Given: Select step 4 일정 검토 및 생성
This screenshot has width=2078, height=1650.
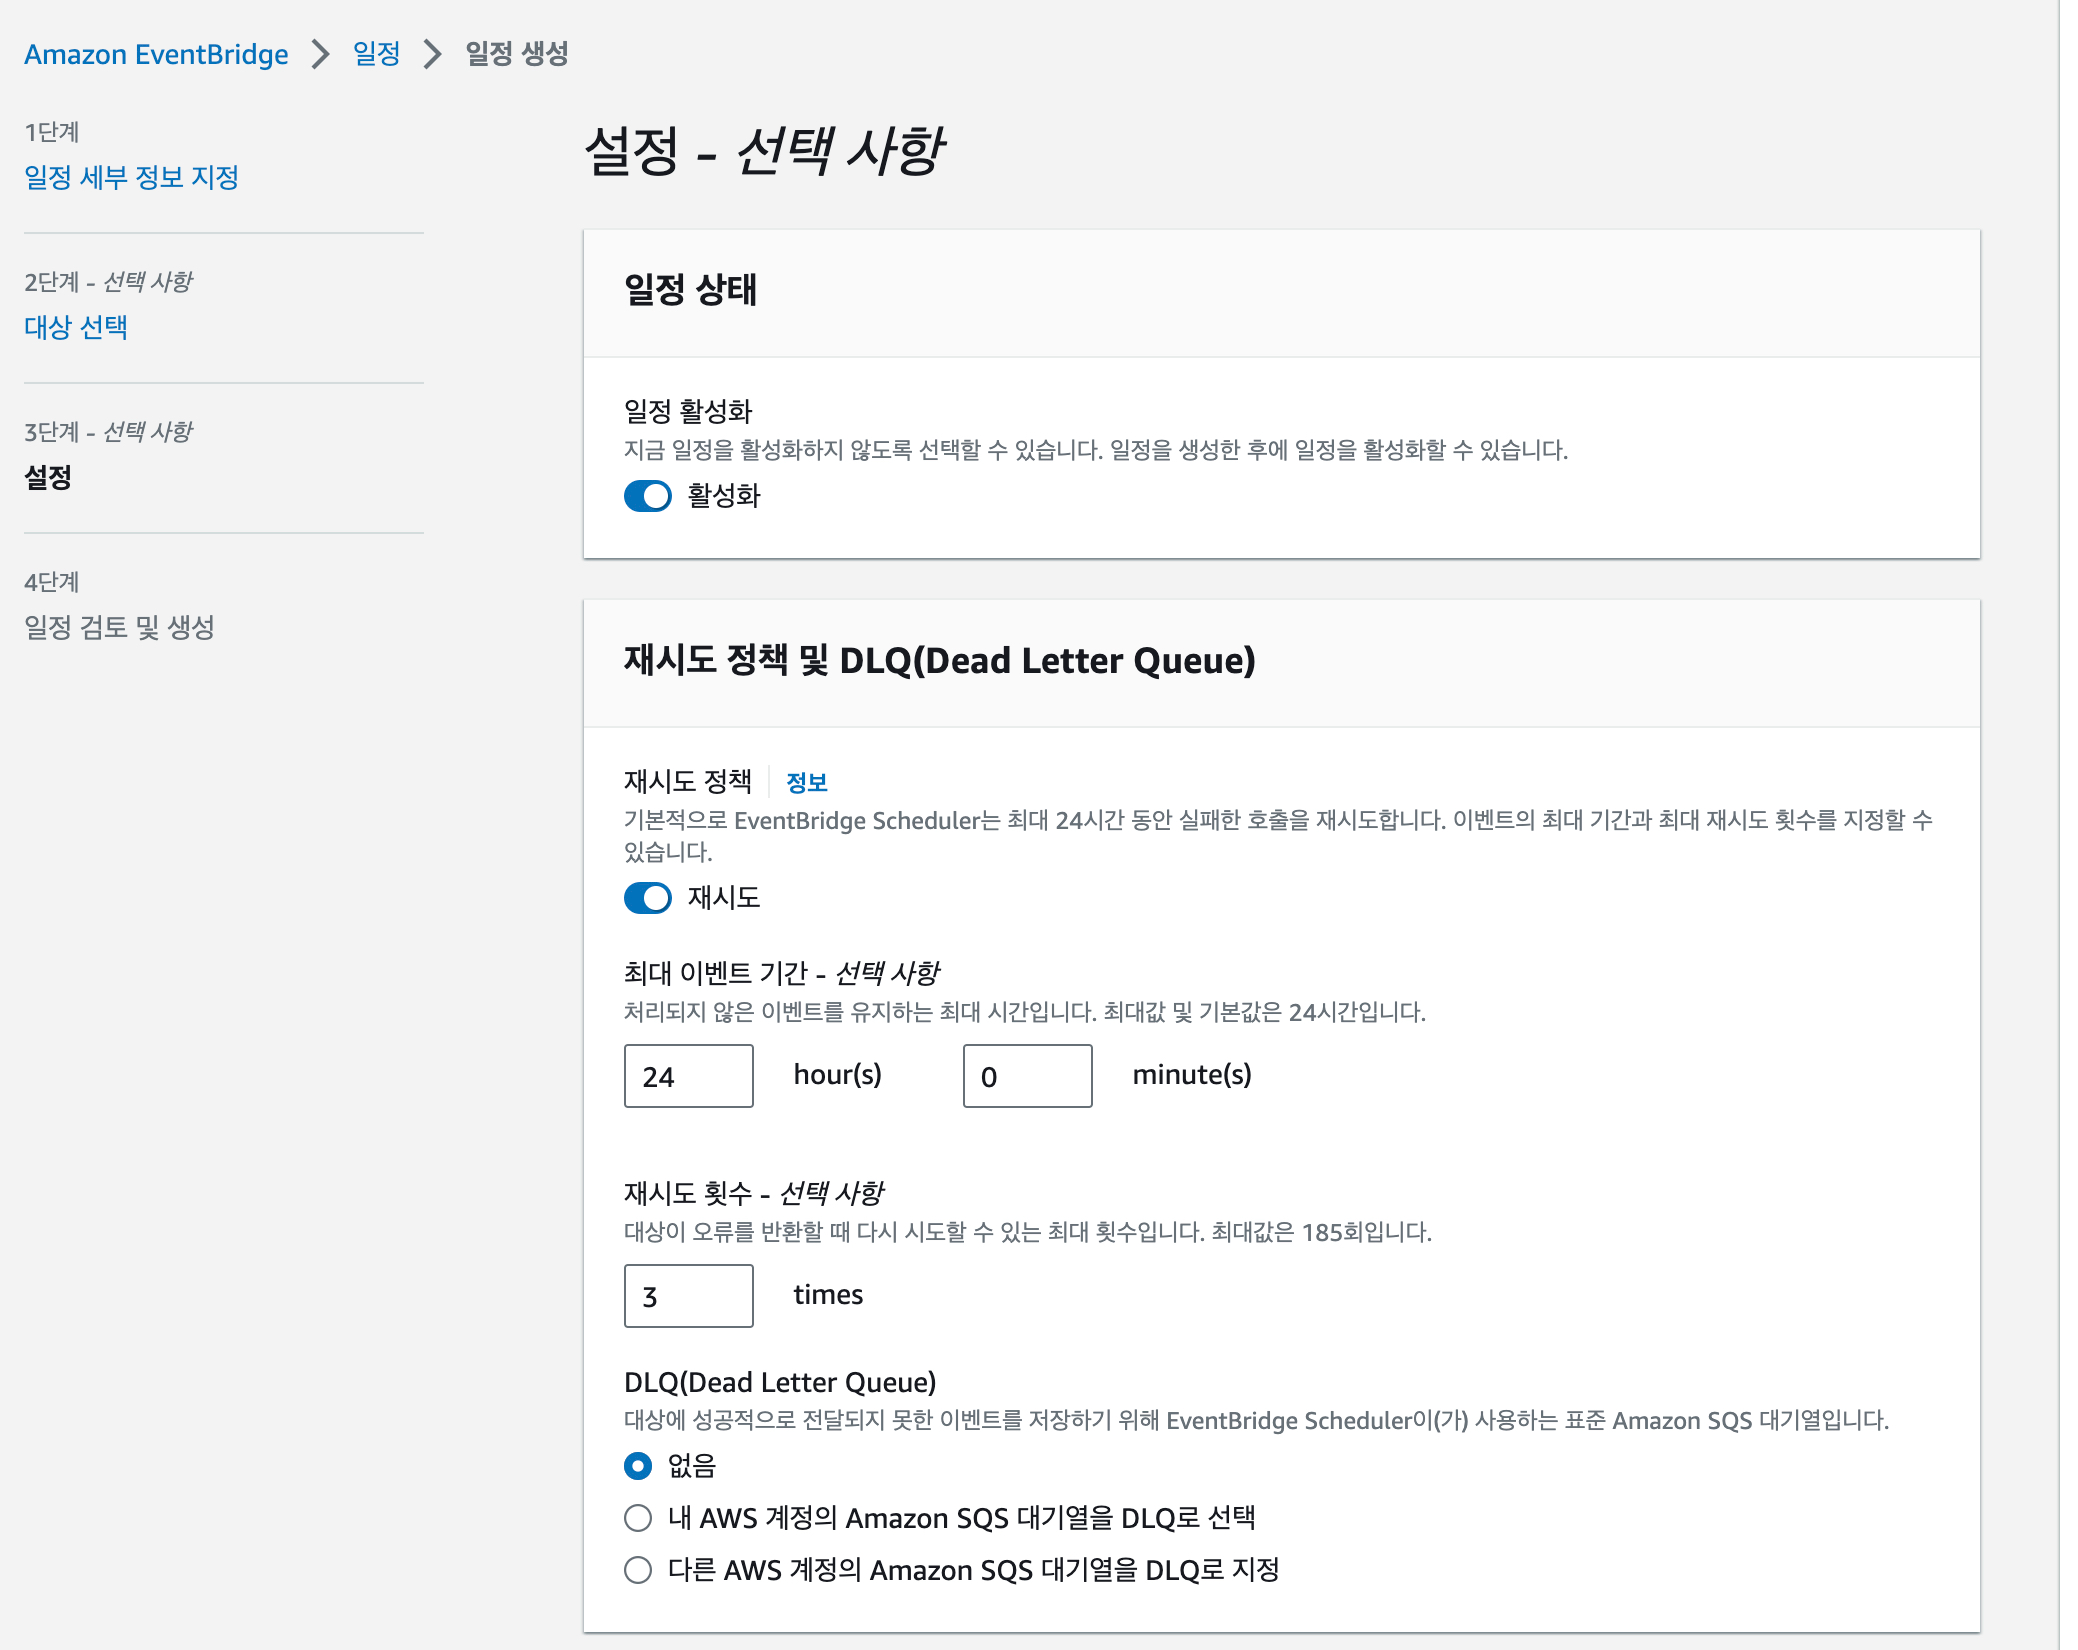Looking at the screenshot, I should click(119, 627).
